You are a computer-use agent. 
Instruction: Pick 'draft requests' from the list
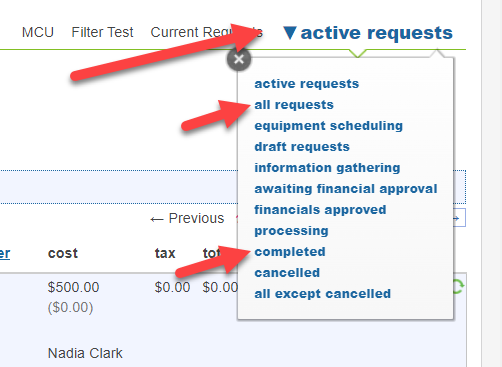coord(302,147)
